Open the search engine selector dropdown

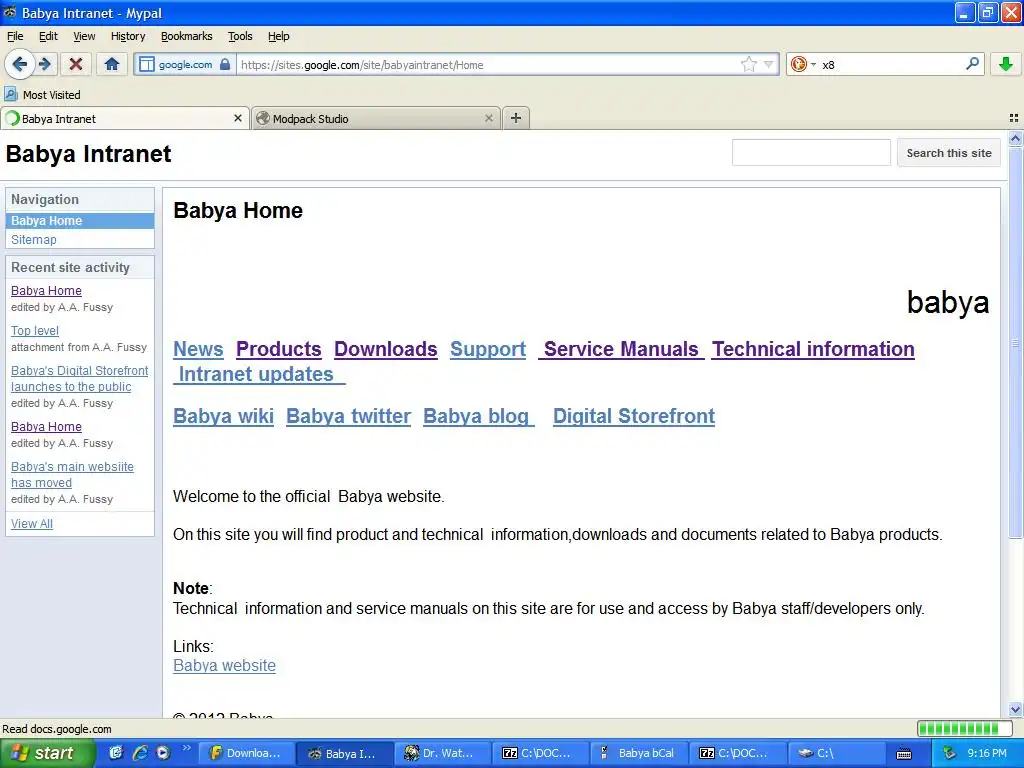click(x=803, y=64)
